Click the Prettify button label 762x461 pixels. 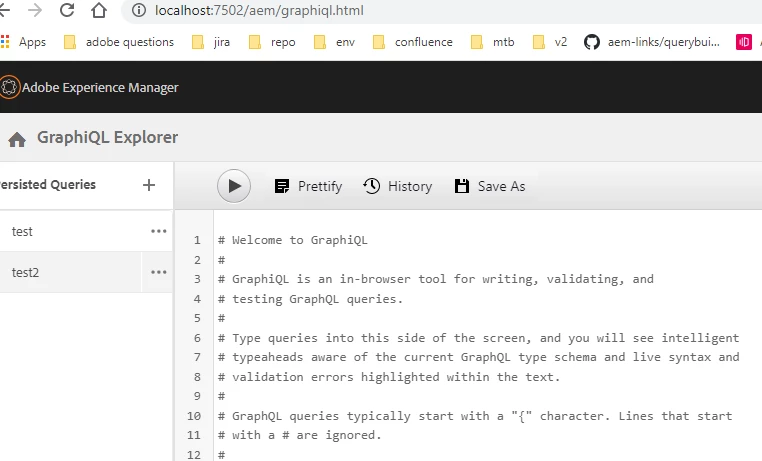pos(320,186)
